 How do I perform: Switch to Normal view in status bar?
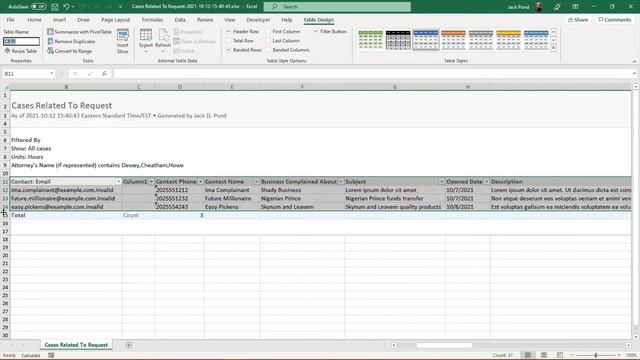pos(528,355)
